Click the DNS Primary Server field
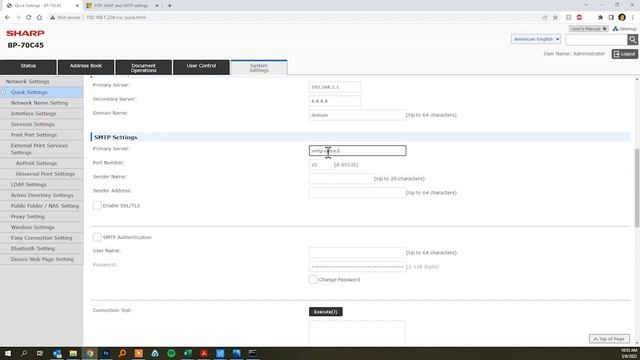The width and height of the screenshot is (640, 360). tap(335, 87)
